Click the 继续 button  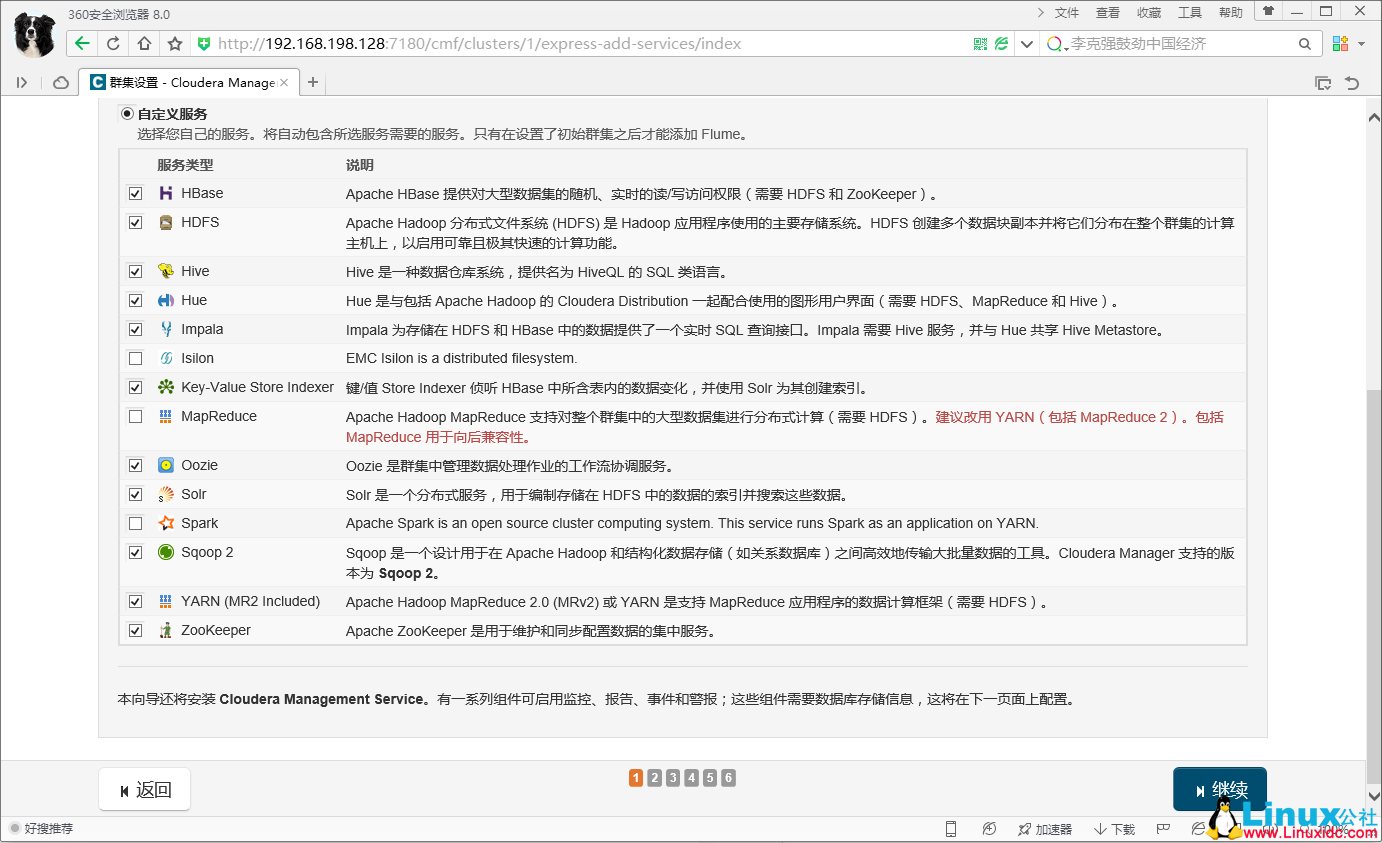pos(1219,789)
